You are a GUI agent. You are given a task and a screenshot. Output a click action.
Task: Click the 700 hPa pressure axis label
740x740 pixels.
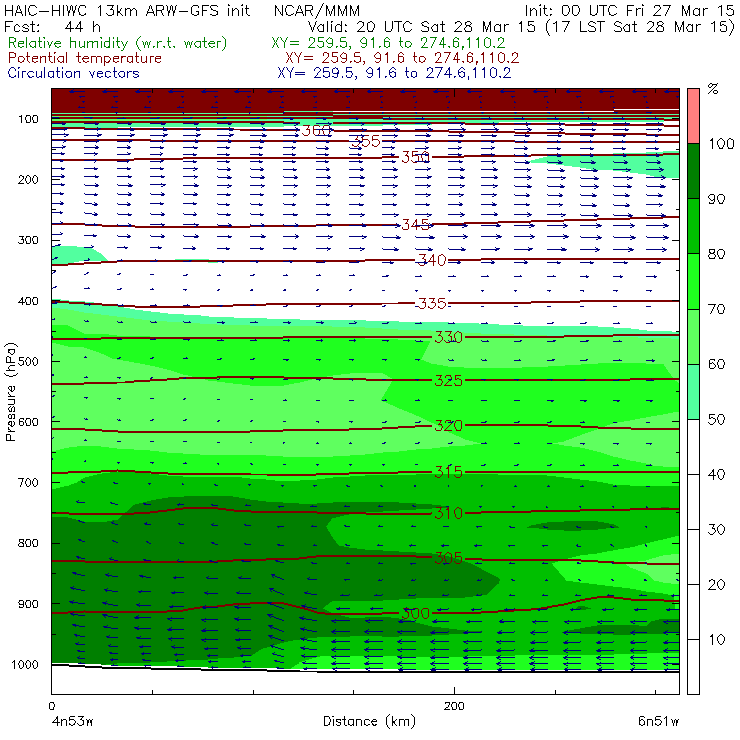[x=28, y=483]
